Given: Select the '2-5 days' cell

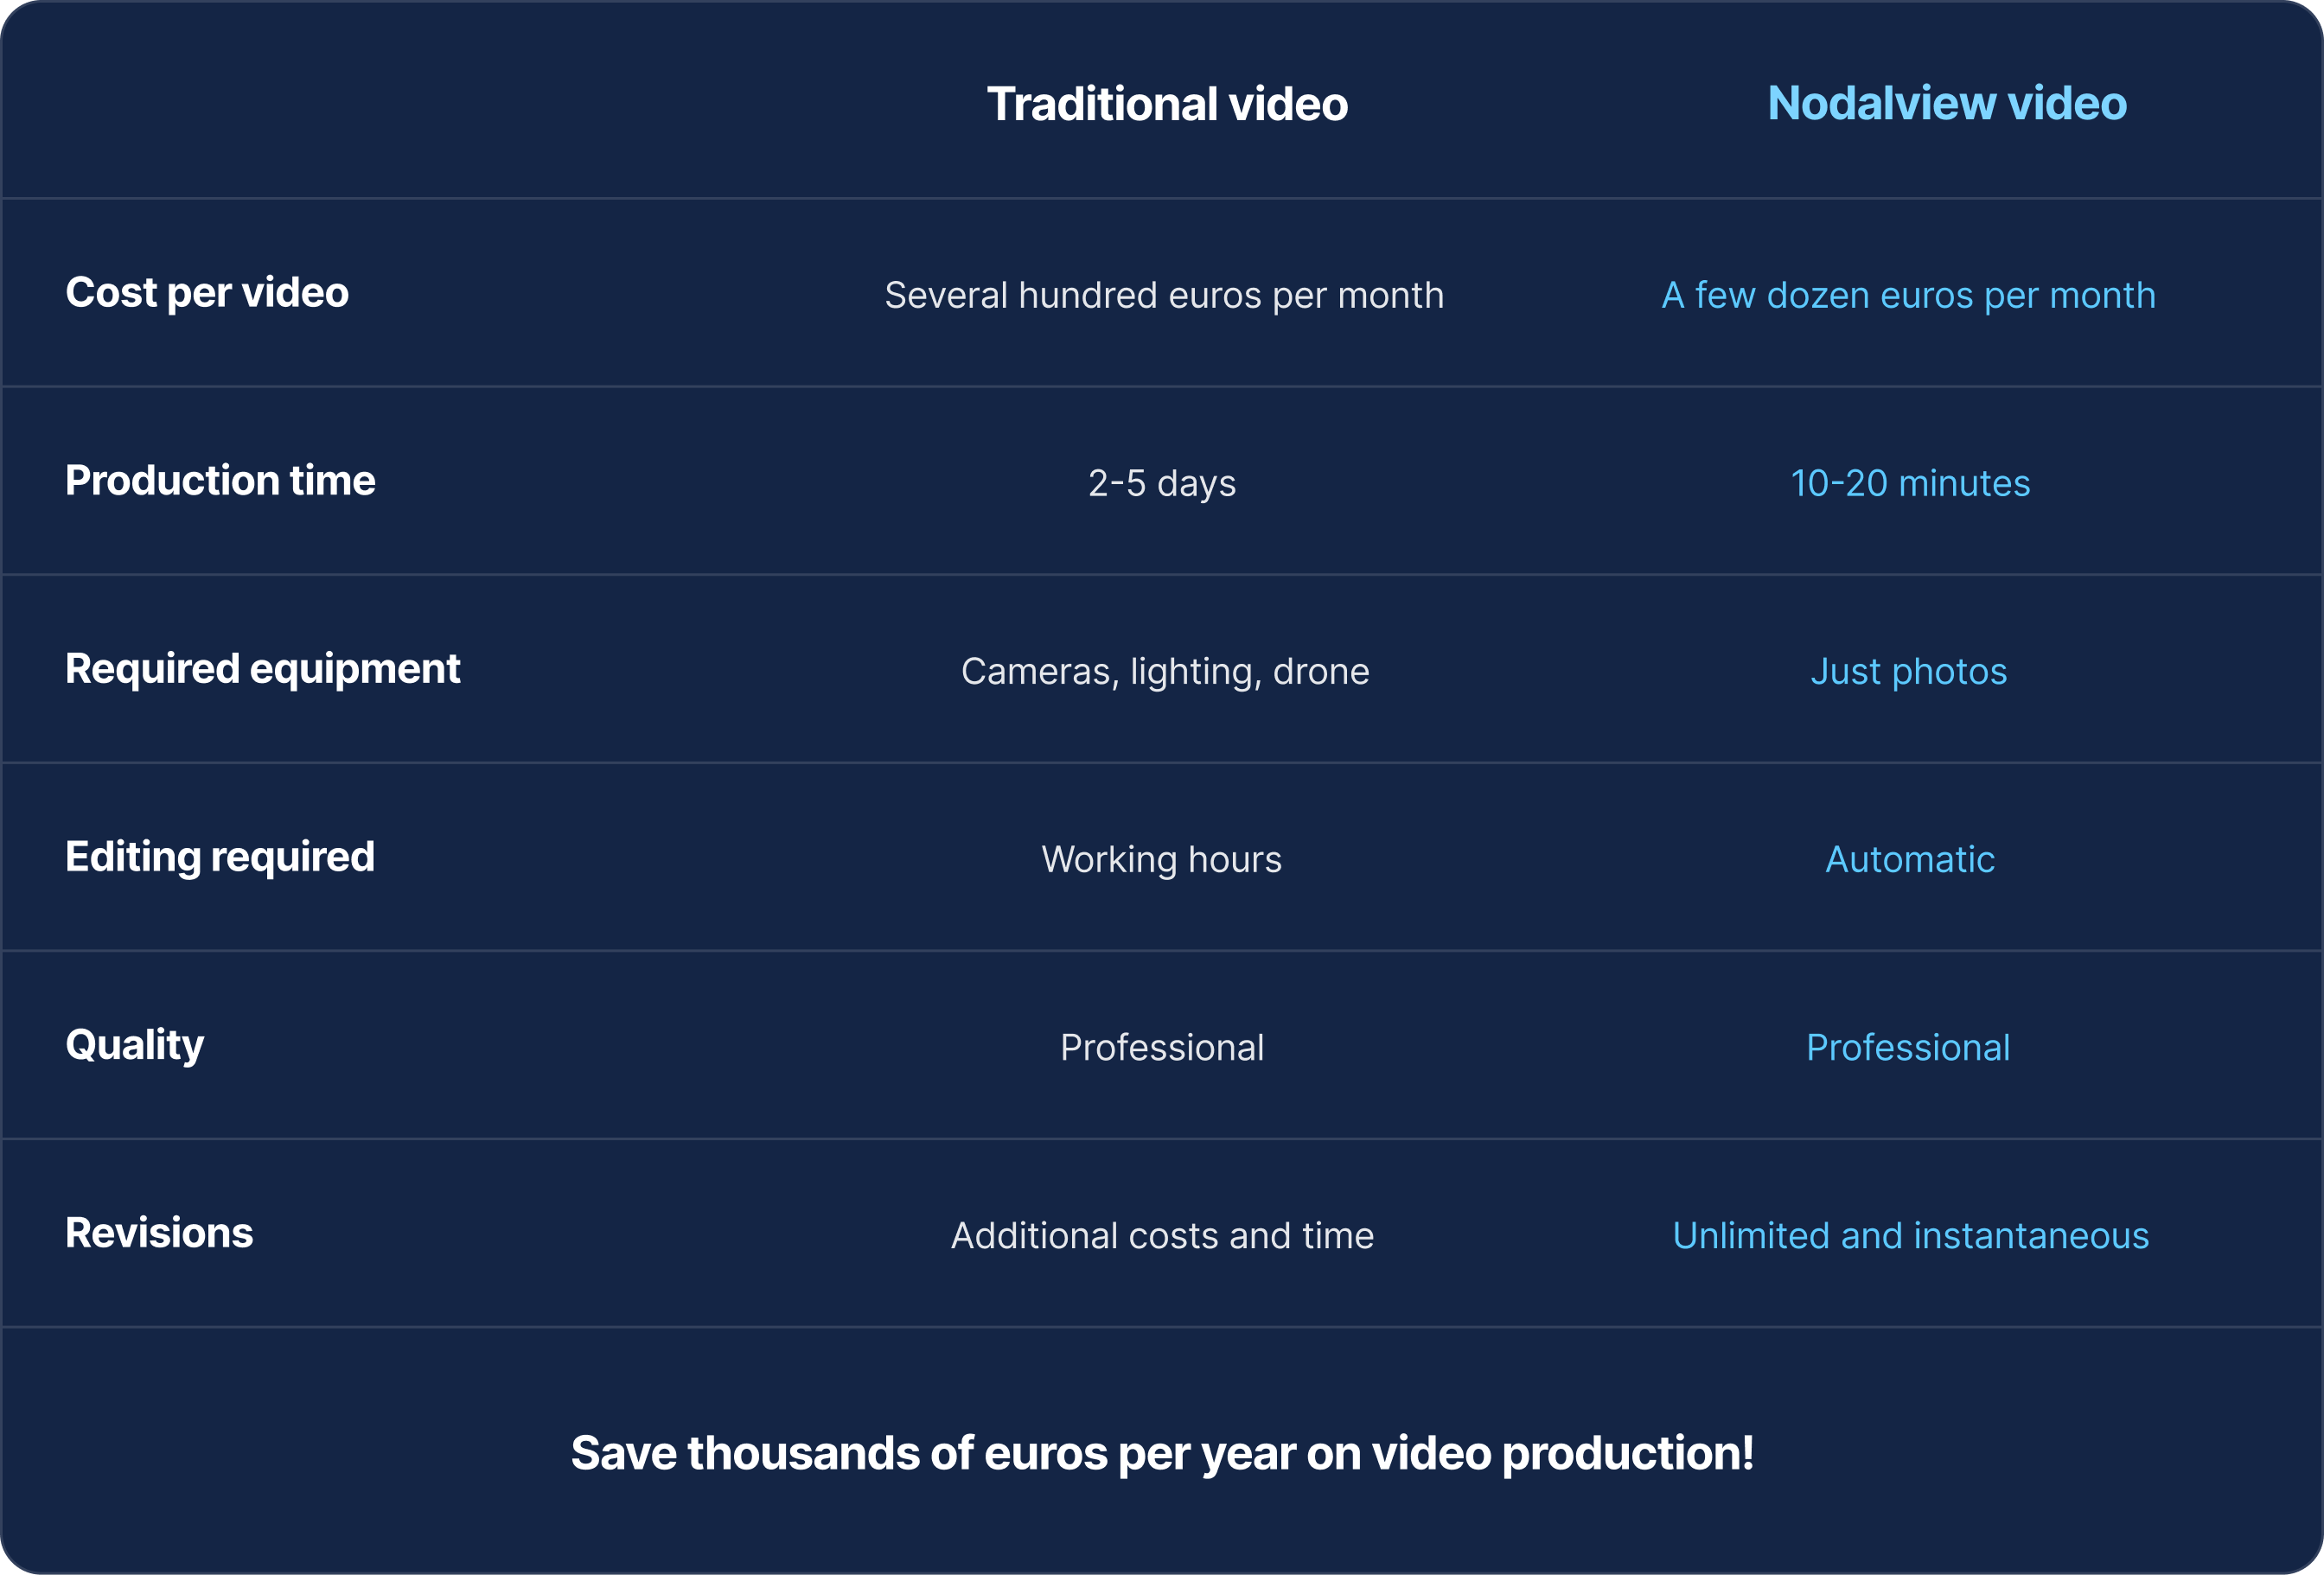Looking at the screenshot, I should tap(1162, 484).
